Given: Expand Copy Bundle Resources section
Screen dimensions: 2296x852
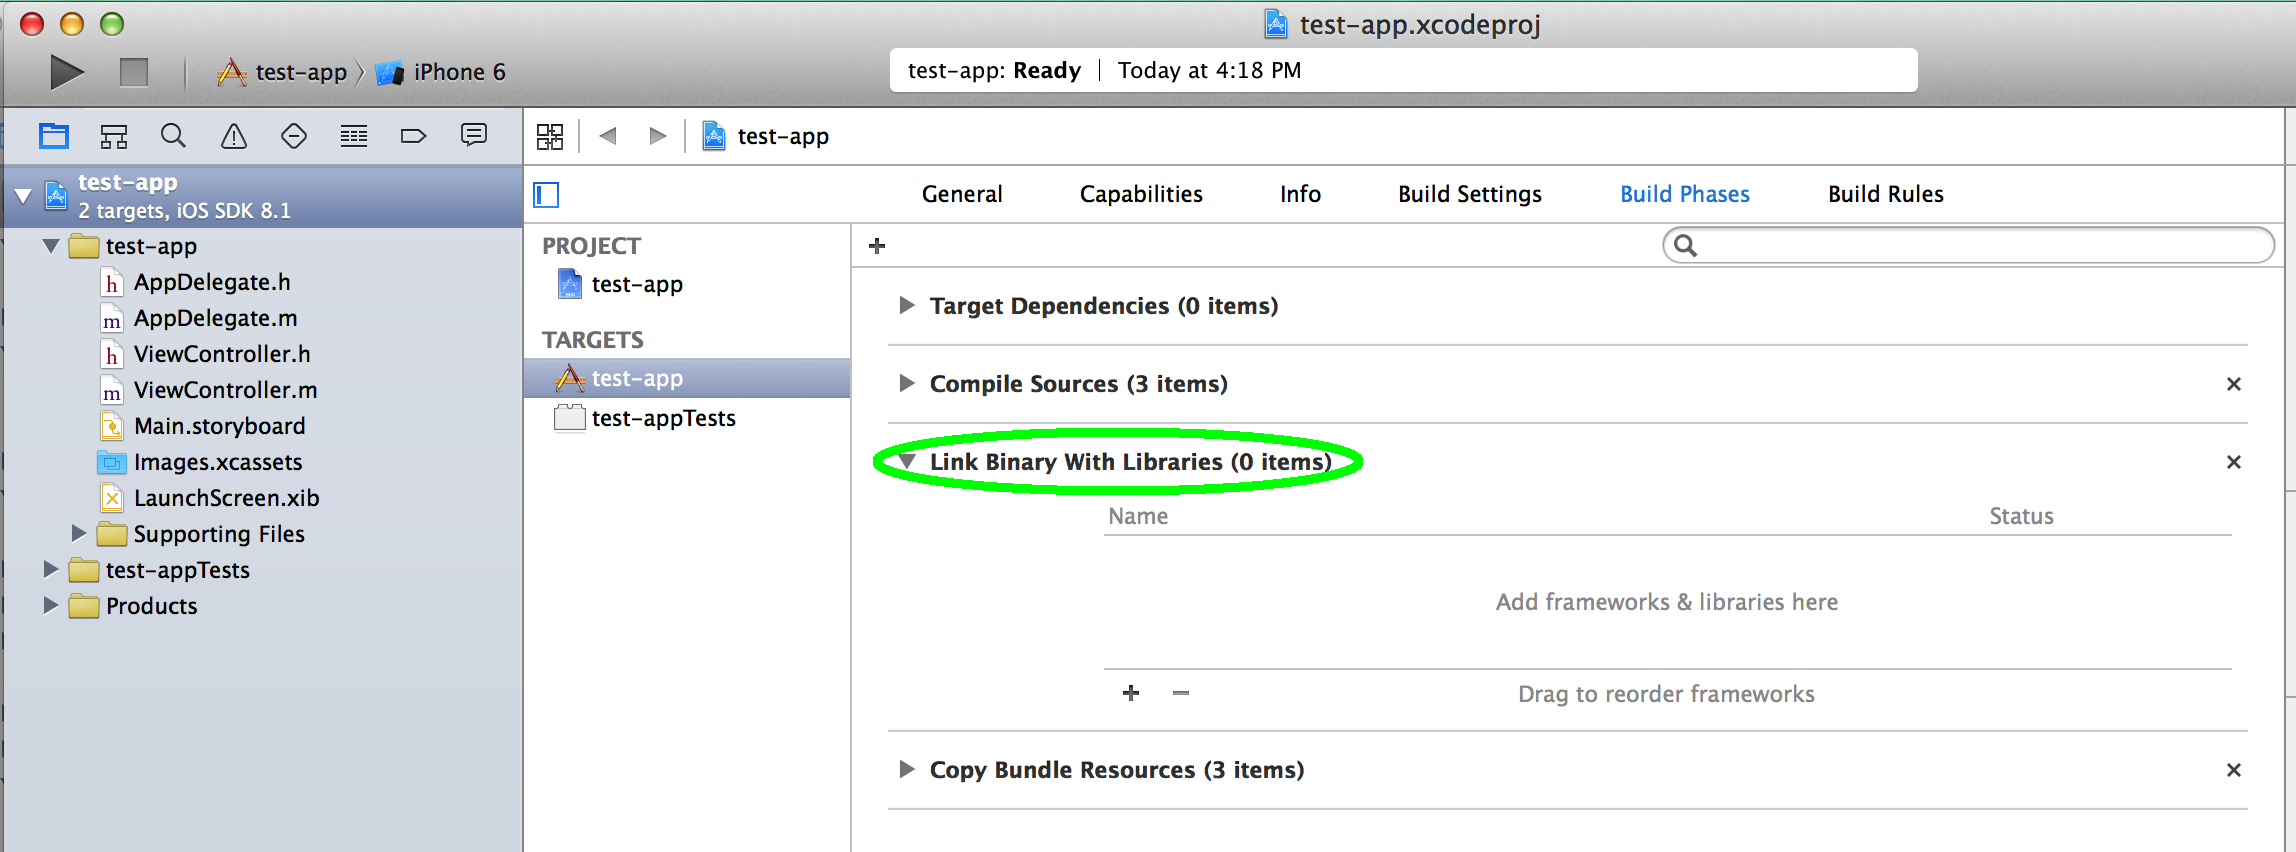Looking at the screenshot, I should (907, 769).
